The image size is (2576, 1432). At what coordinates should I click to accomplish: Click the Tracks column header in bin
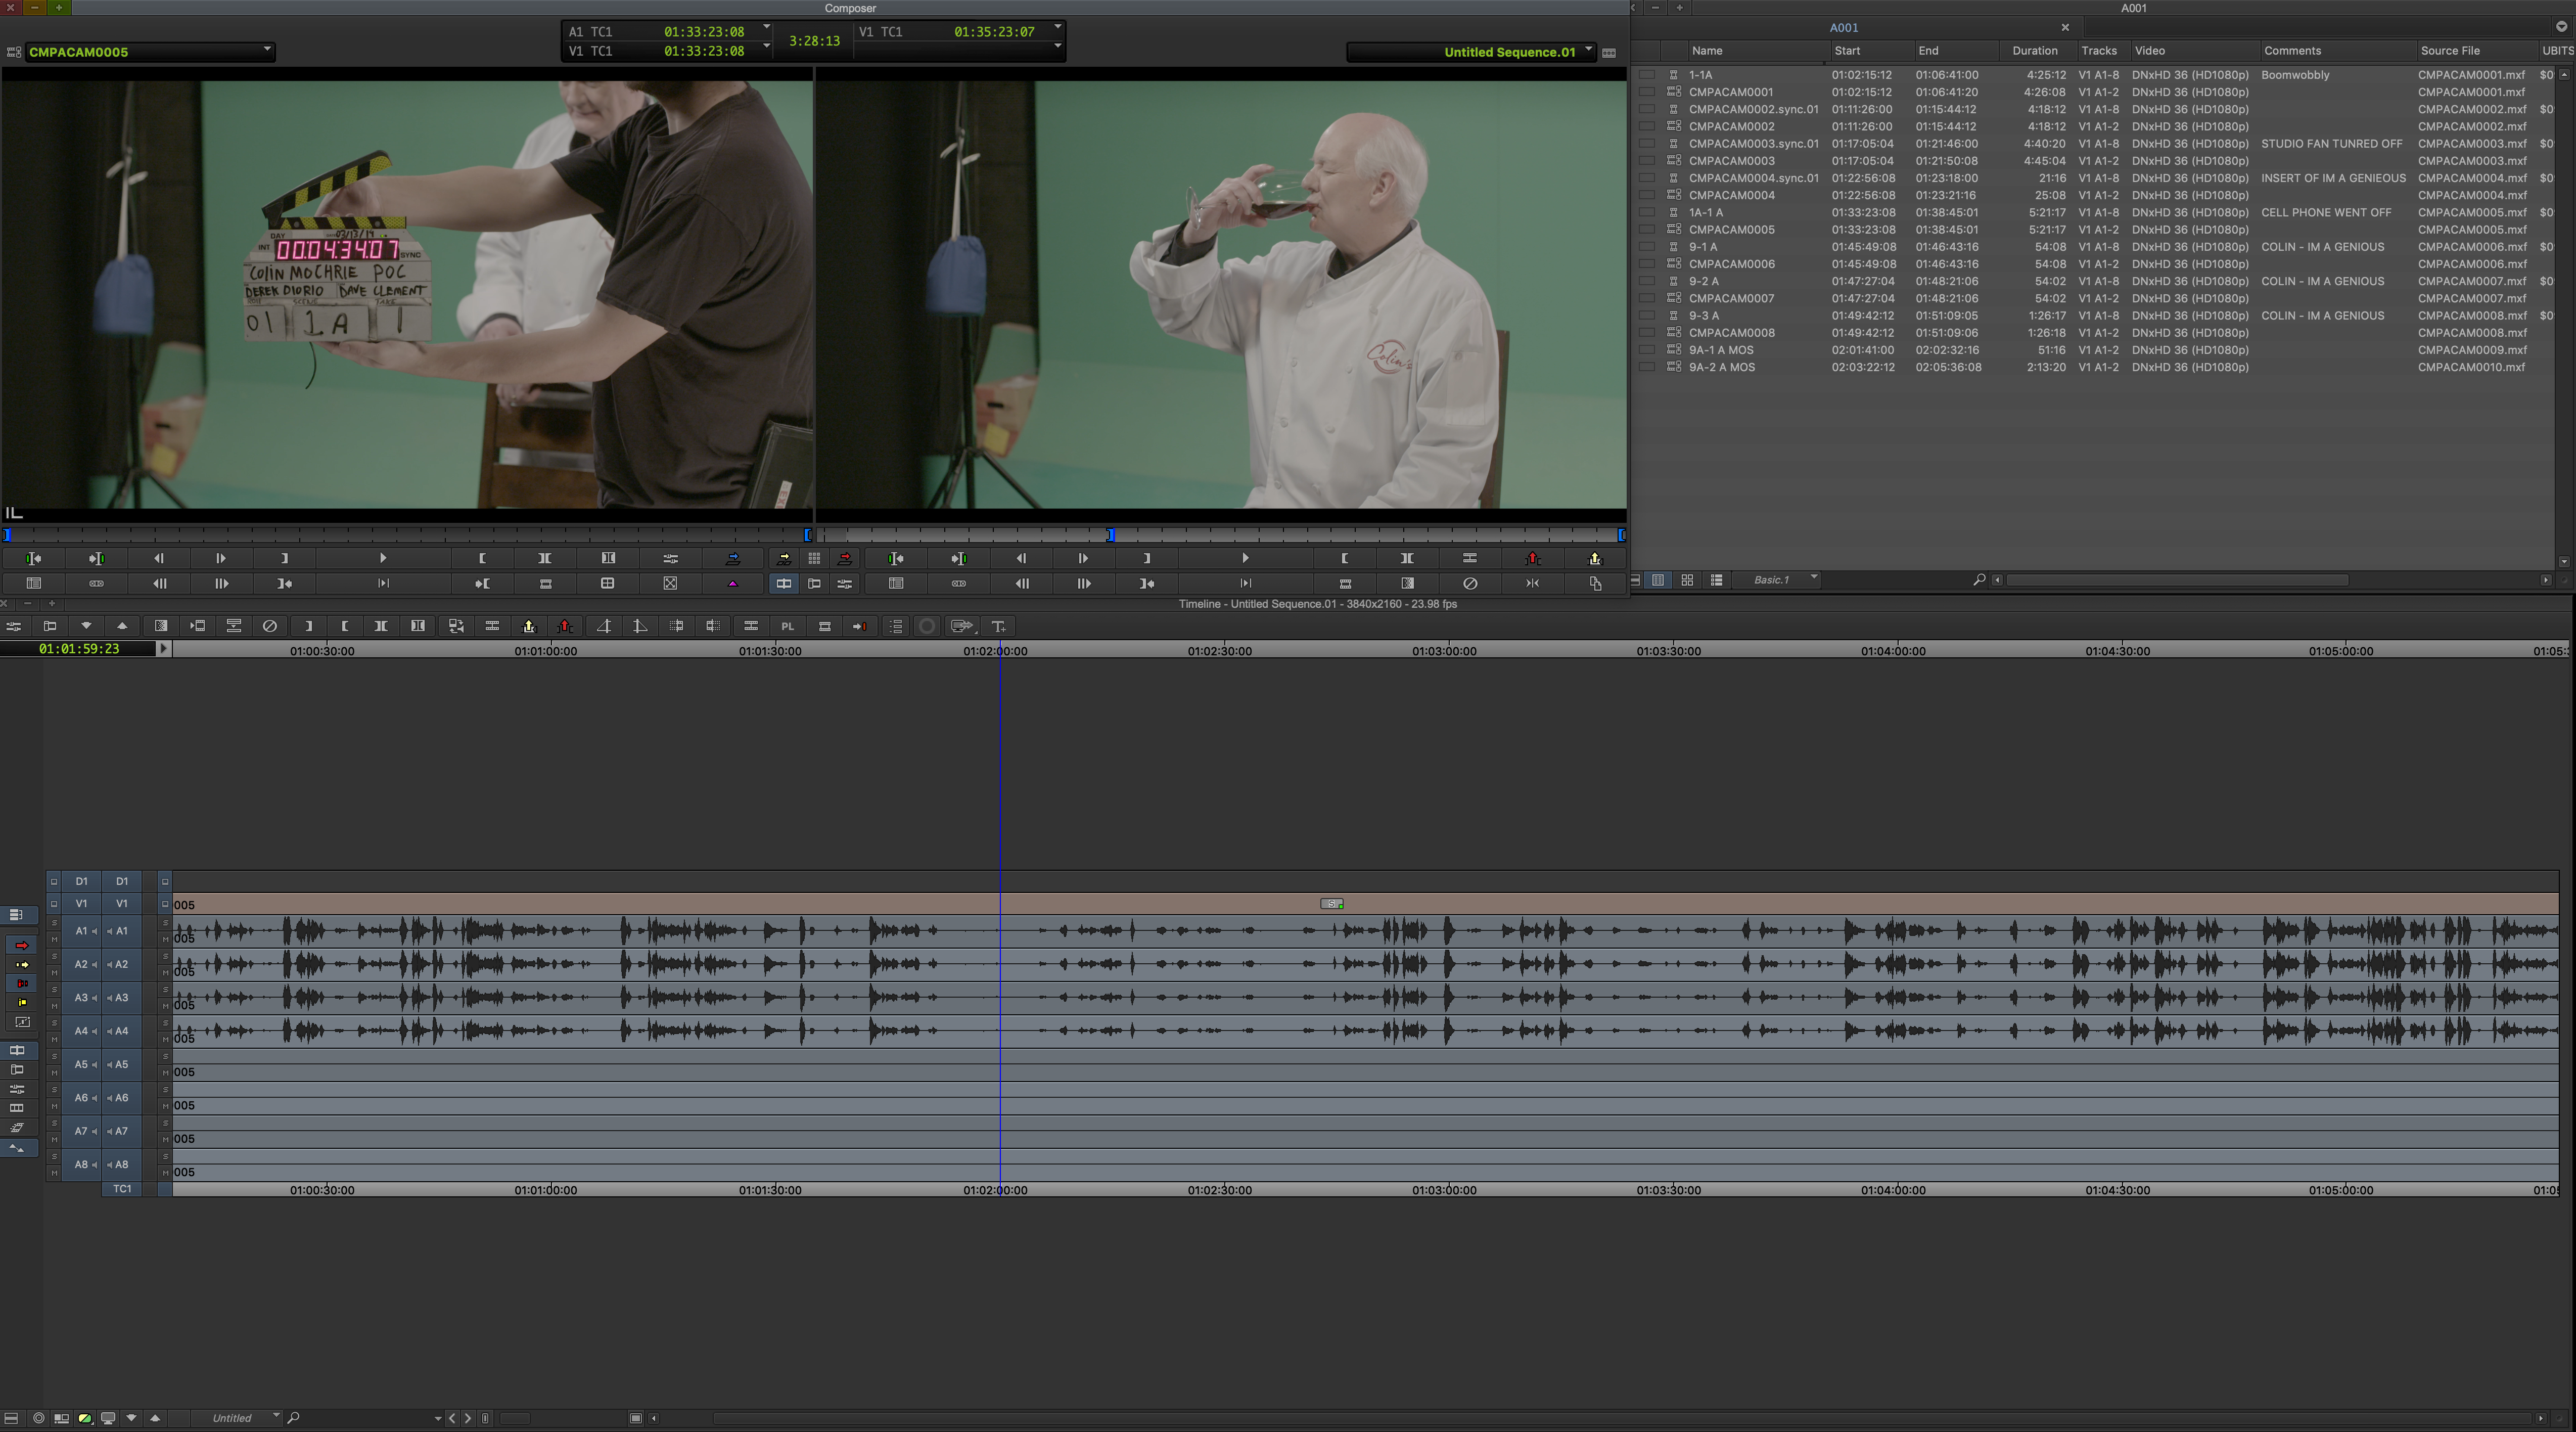click(2099, 51)
